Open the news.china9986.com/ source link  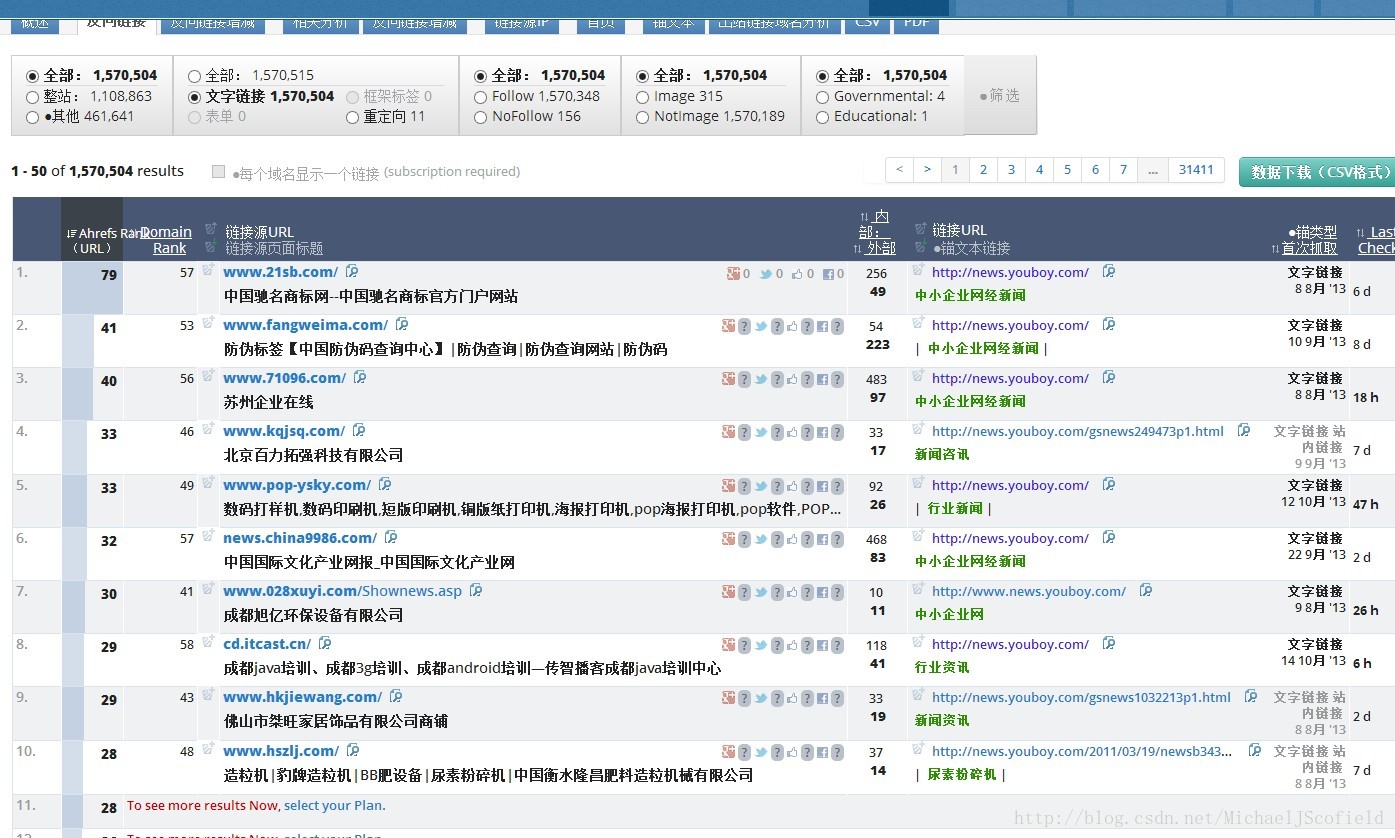coord(300,538)
